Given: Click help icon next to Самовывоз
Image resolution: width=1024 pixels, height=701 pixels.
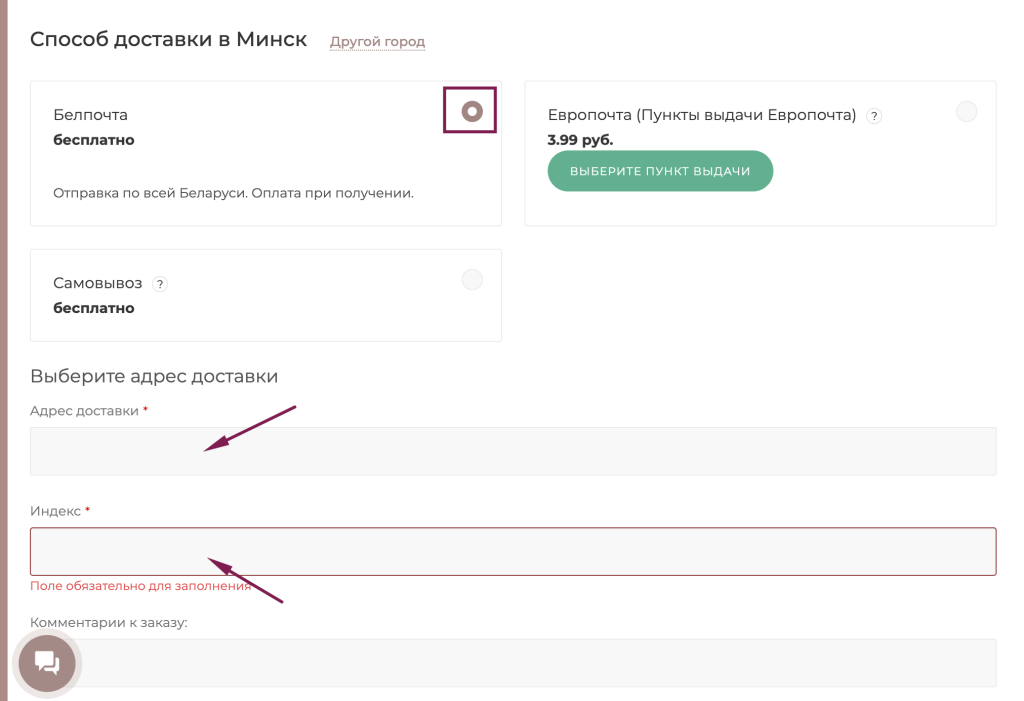Looking at the screenshot, I should (x=160, y=284).
